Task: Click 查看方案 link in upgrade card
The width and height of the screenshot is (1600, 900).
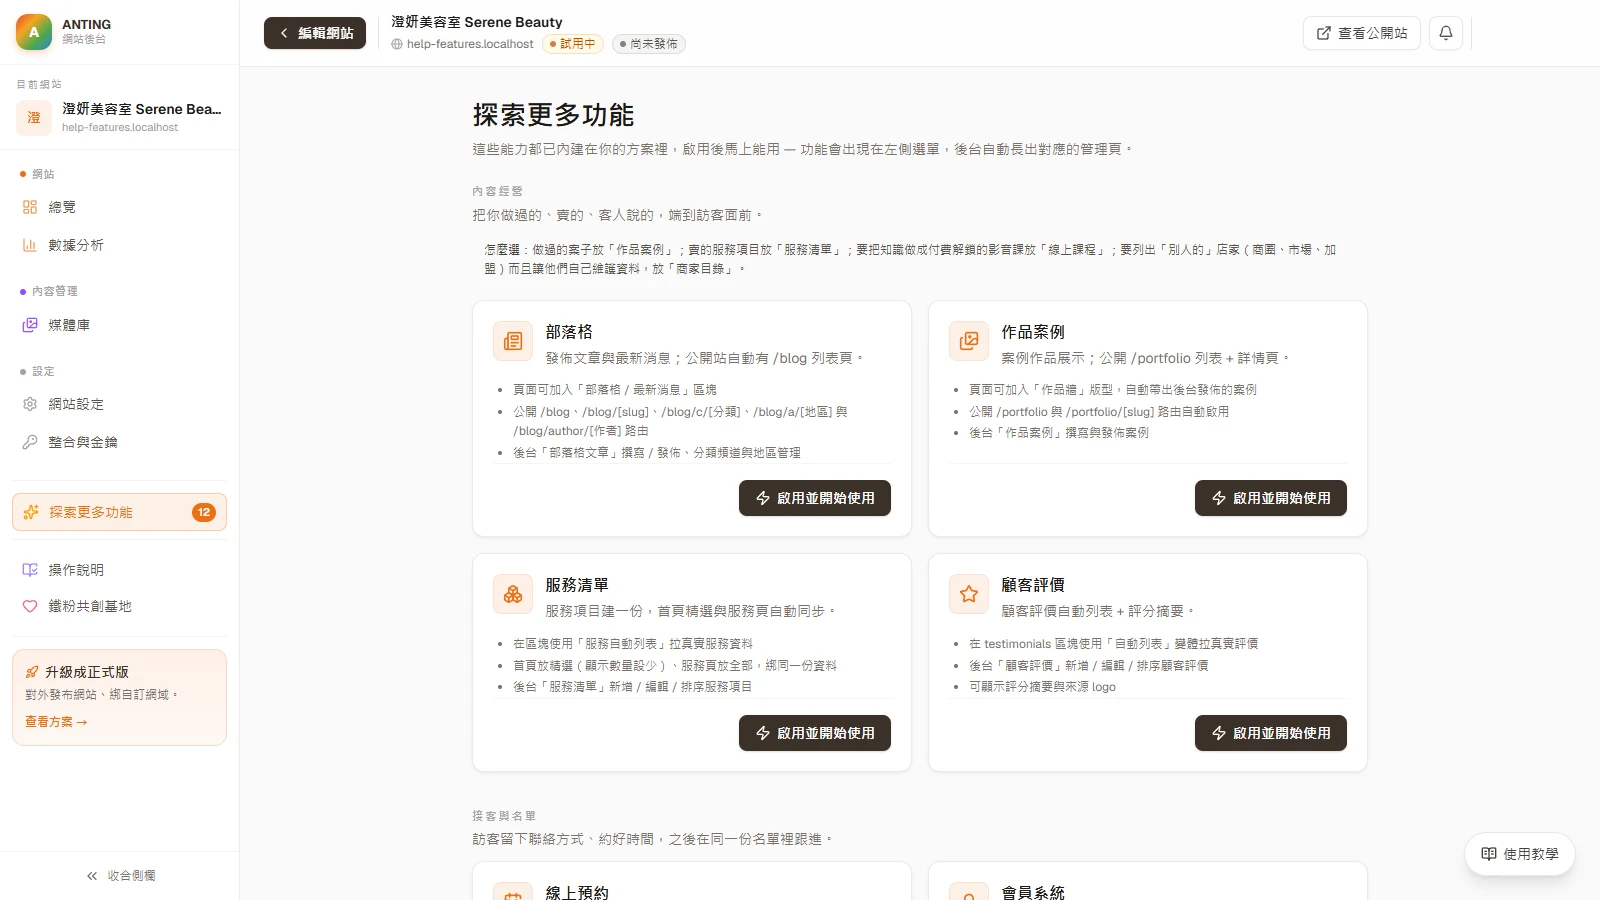Action: [56, 721]
